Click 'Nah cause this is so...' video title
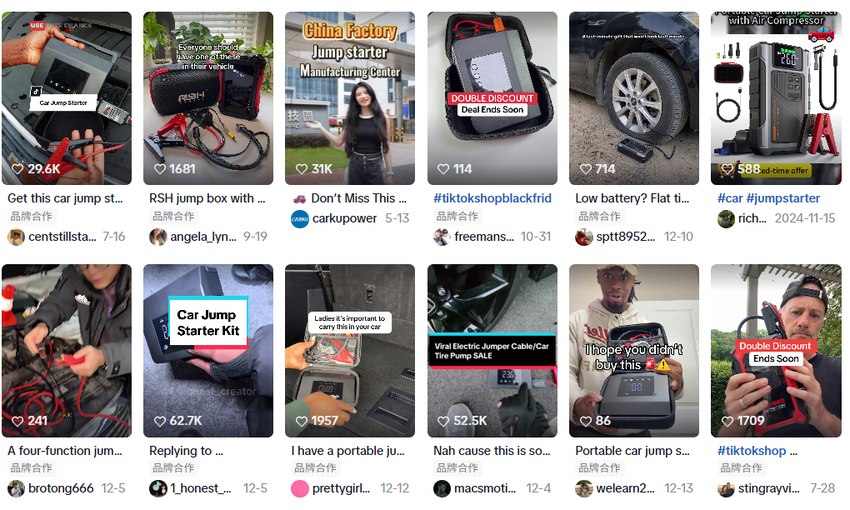Screen dimensions: 850x510 pyautogui.click(x=492, y=451)
